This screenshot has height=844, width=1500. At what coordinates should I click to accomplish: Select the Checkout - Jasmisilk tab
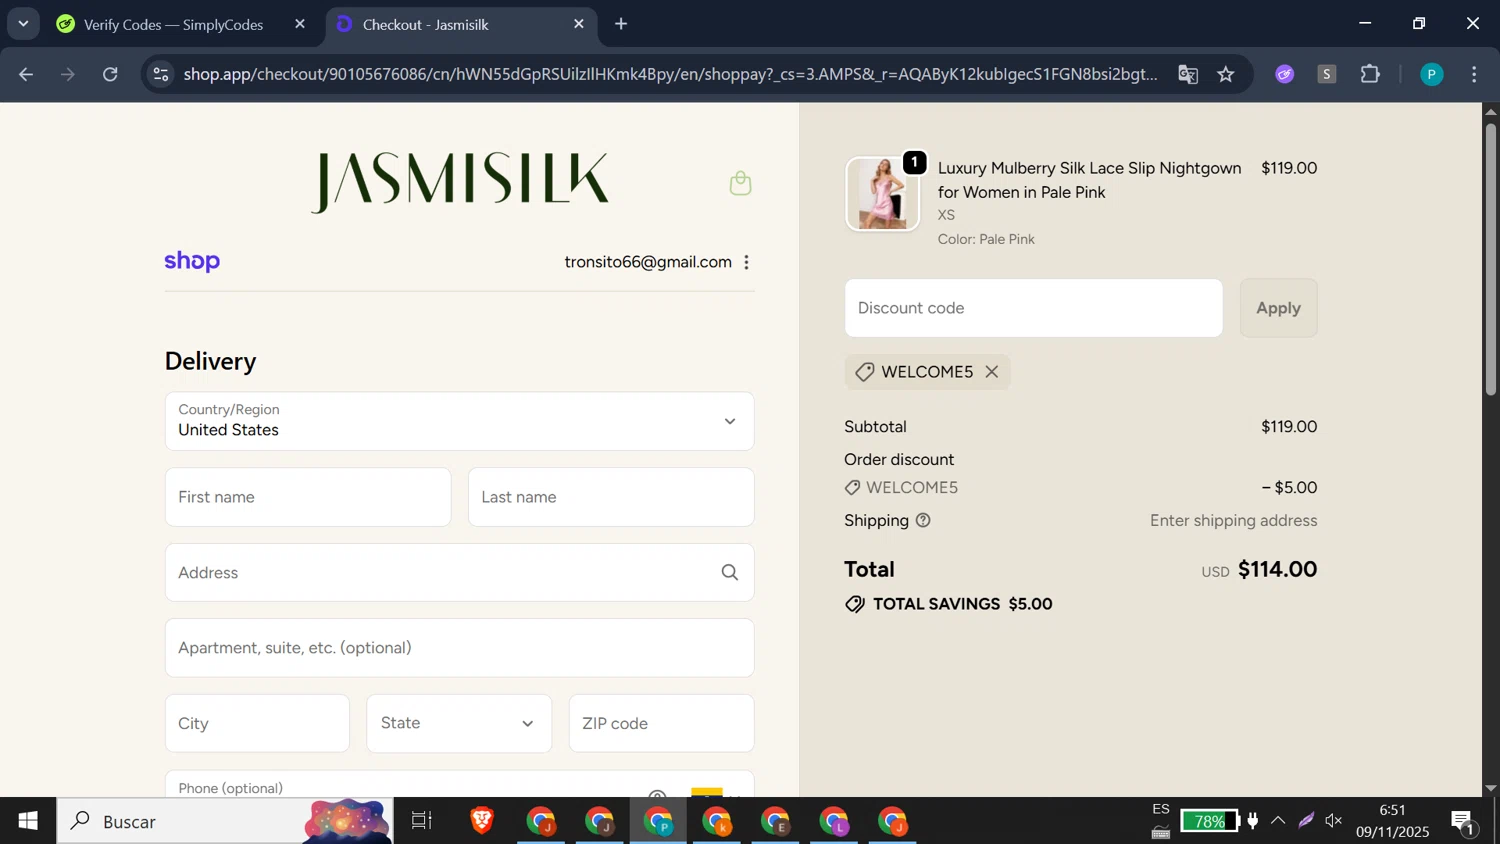pos(425,24)
